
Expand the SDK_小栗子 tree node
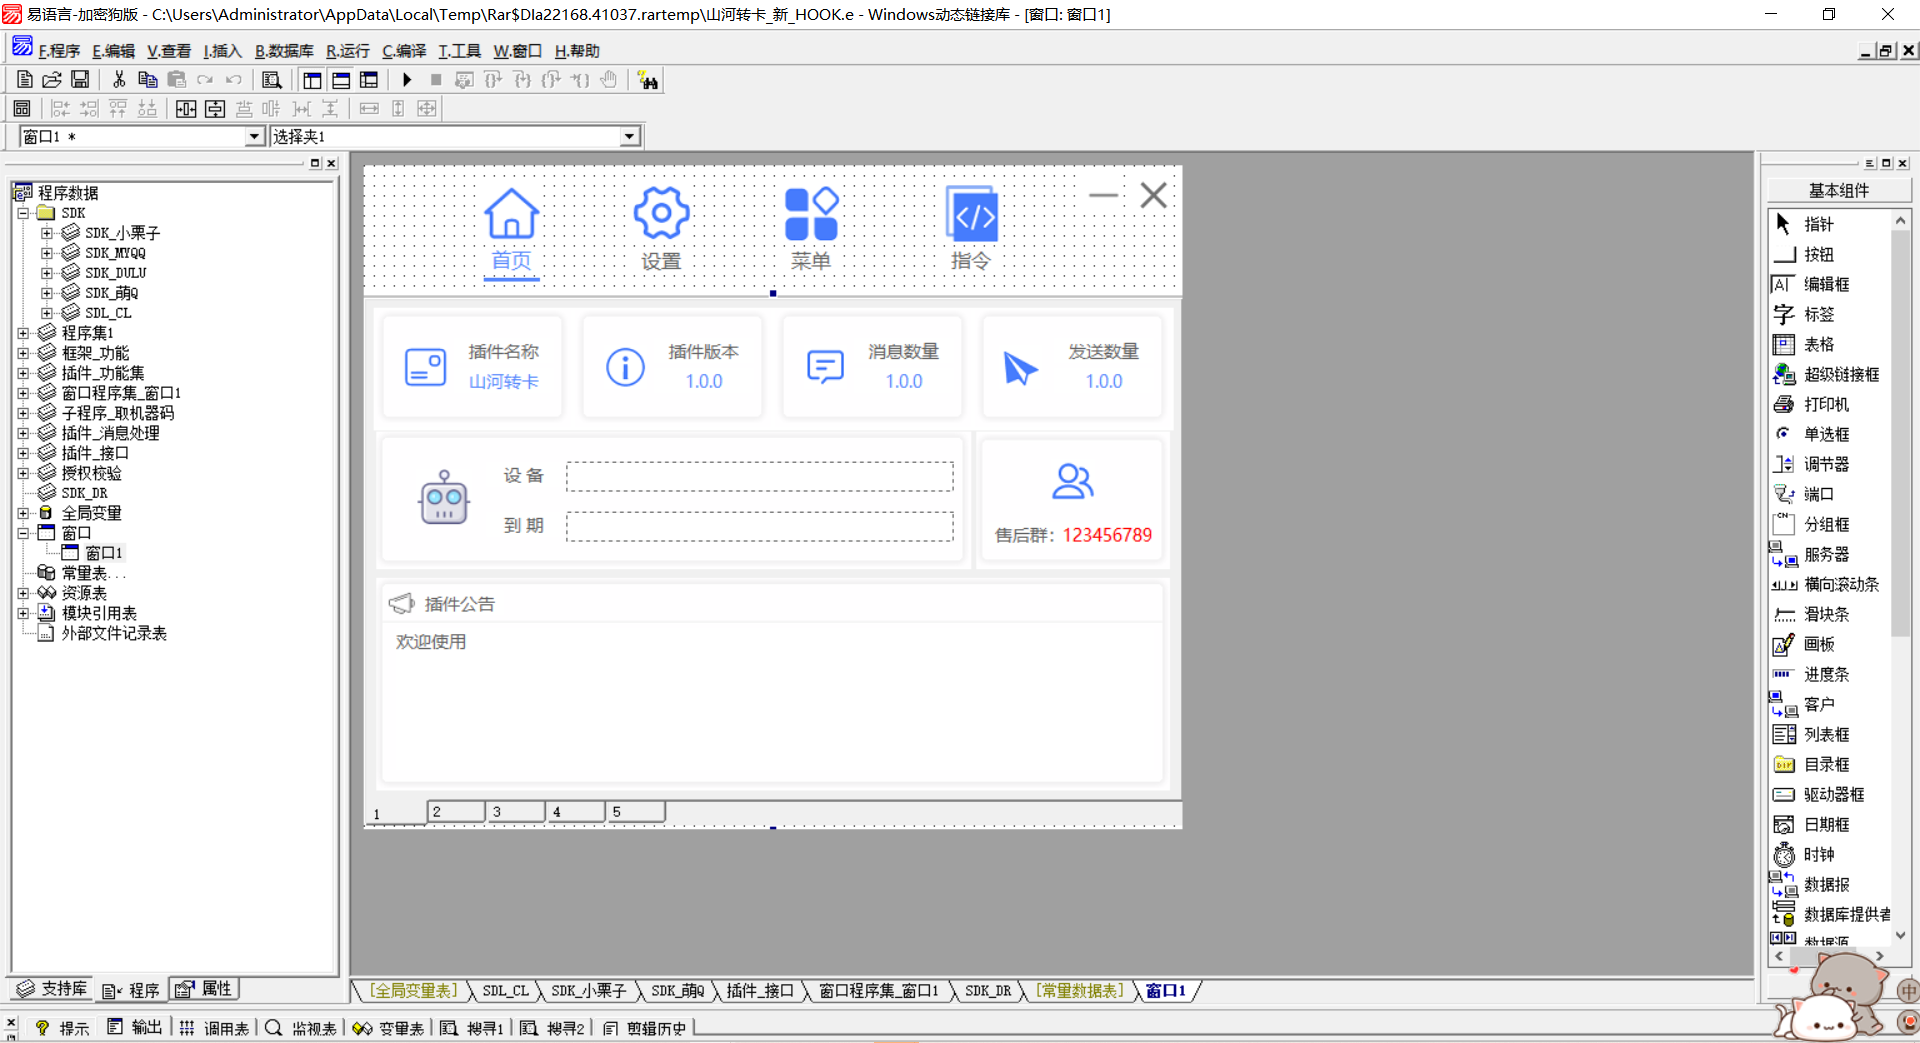click(47, 233)
